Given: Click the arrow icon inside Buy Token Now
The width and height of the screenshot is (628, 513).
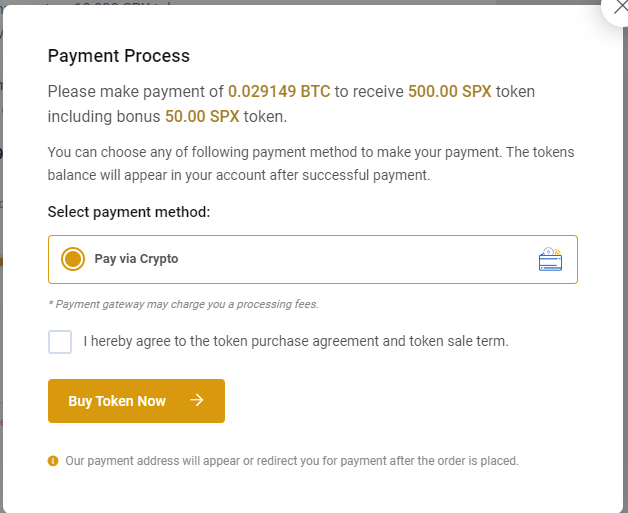Looking at the screenshot, I should (197, 401).
